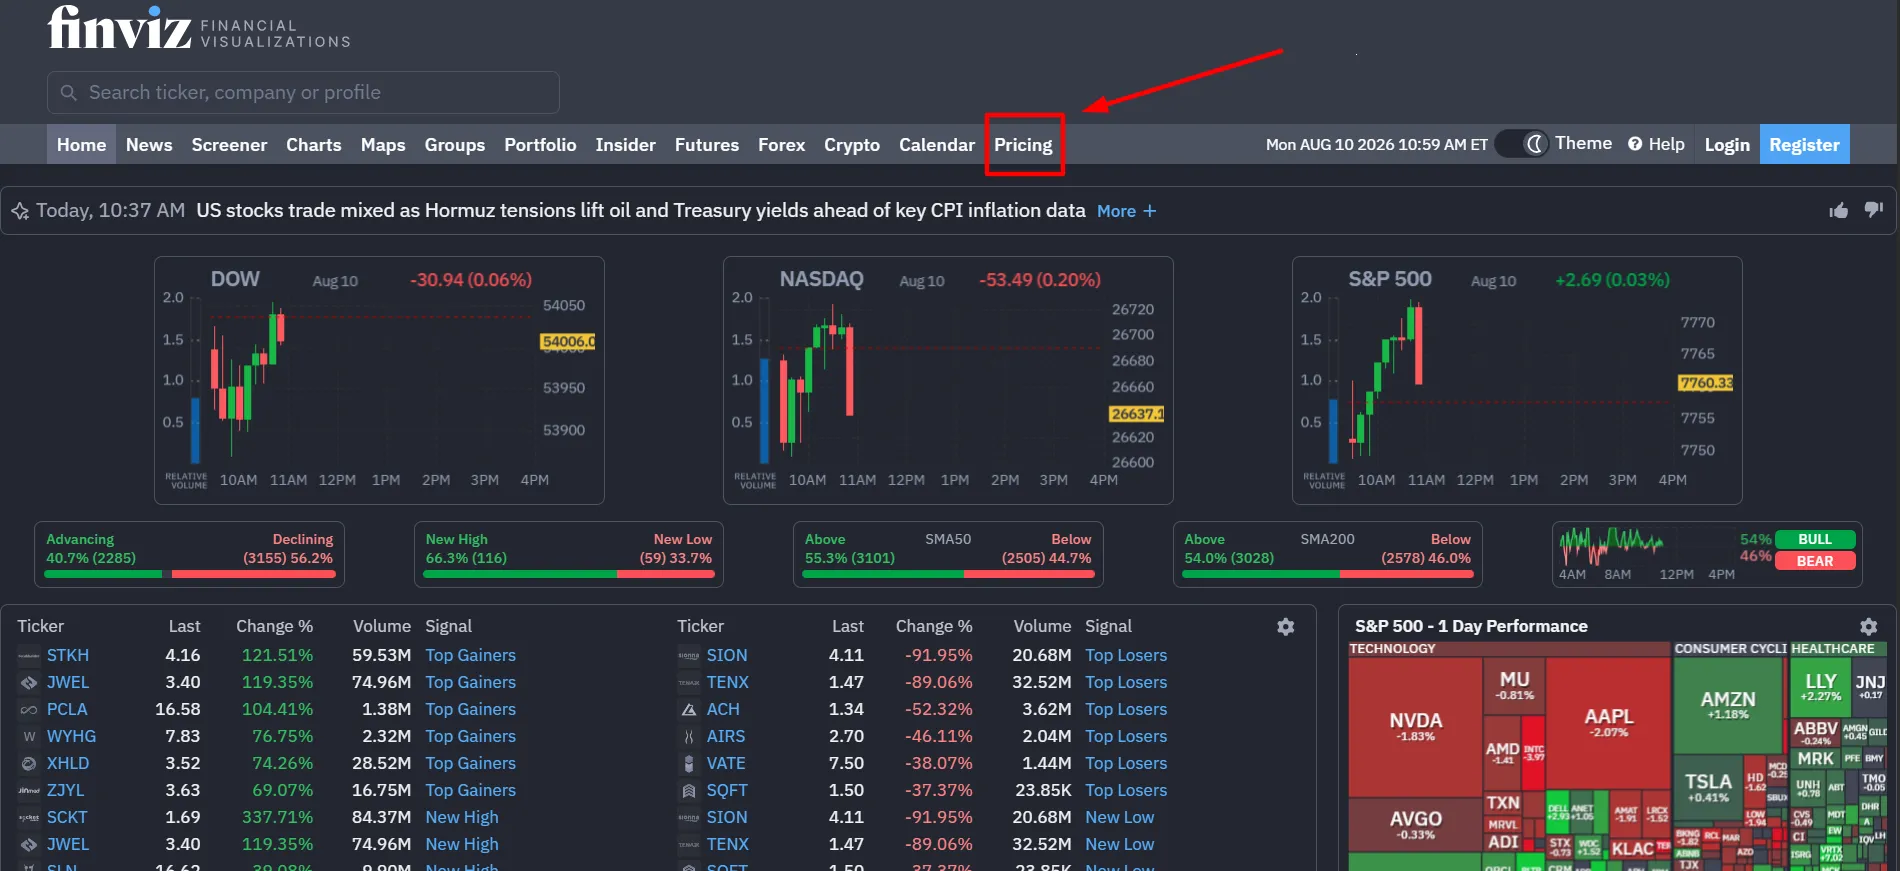Click the New High/New Low progress bar
This screenshot has height=871, width=1900.
[569, 574]
